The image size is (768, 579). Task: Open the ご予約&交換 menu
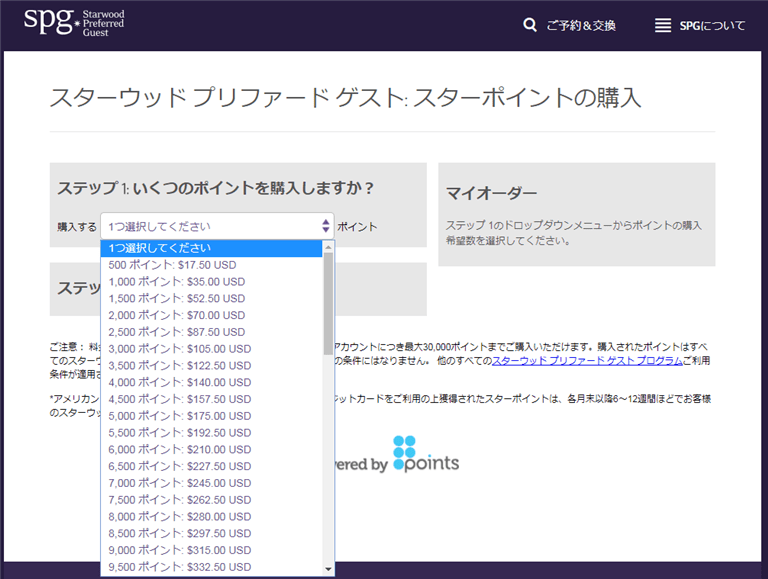point(580,25)
